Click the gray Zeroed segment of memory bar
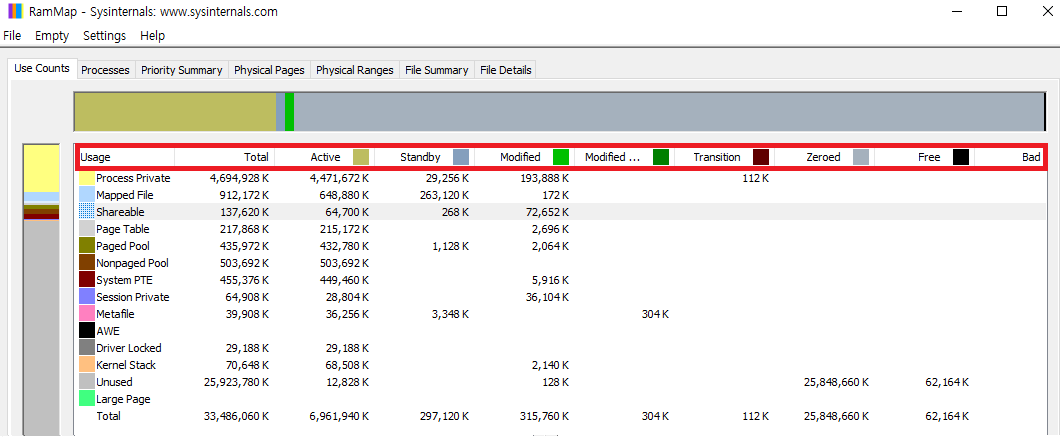This screenshot has width=1060, height=437. click(669, 112)
